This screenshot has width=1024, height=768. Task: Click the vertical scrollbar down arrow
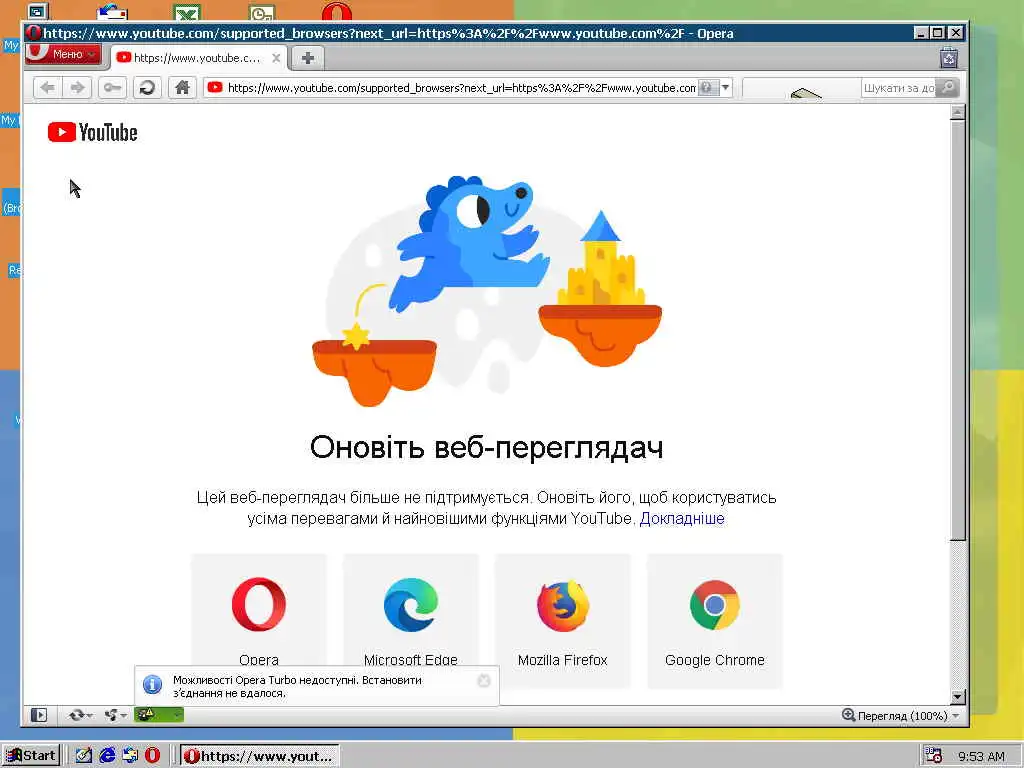(957, 696)
